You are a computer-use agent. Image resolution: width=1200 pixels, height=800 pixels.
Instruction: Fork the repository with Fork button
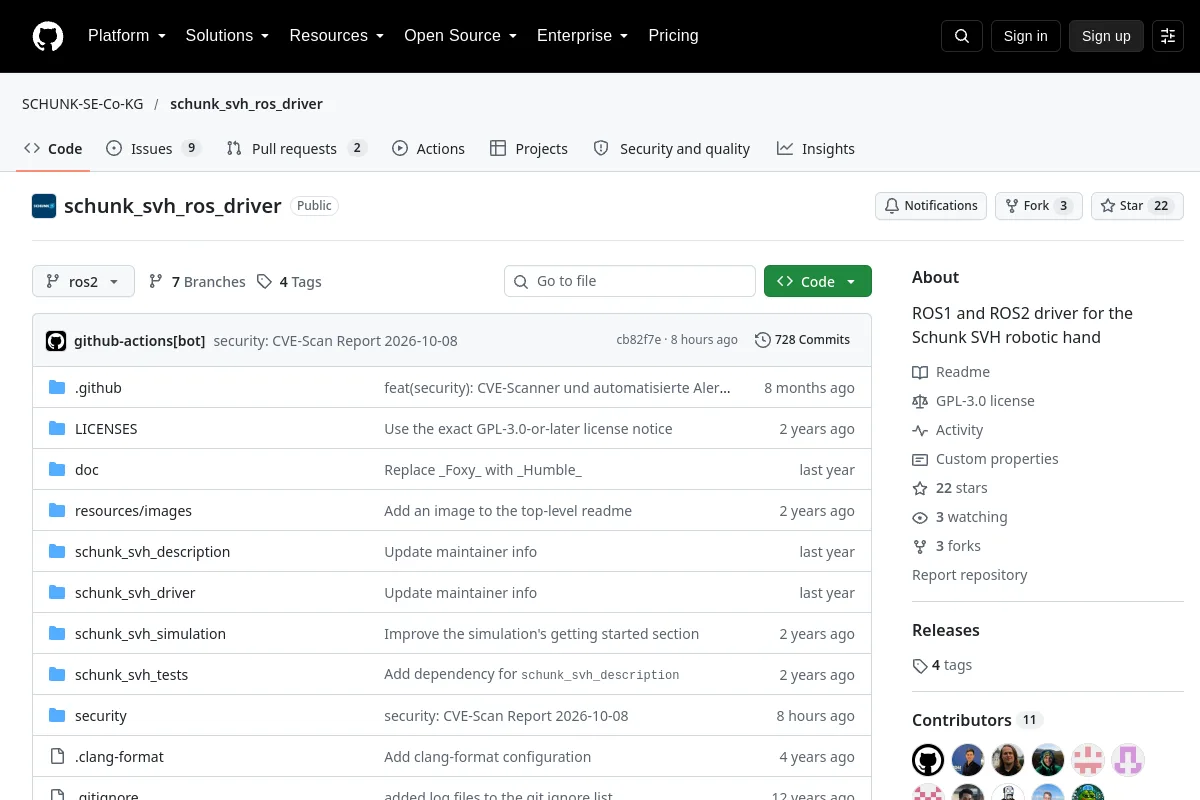click(1039, 206)
